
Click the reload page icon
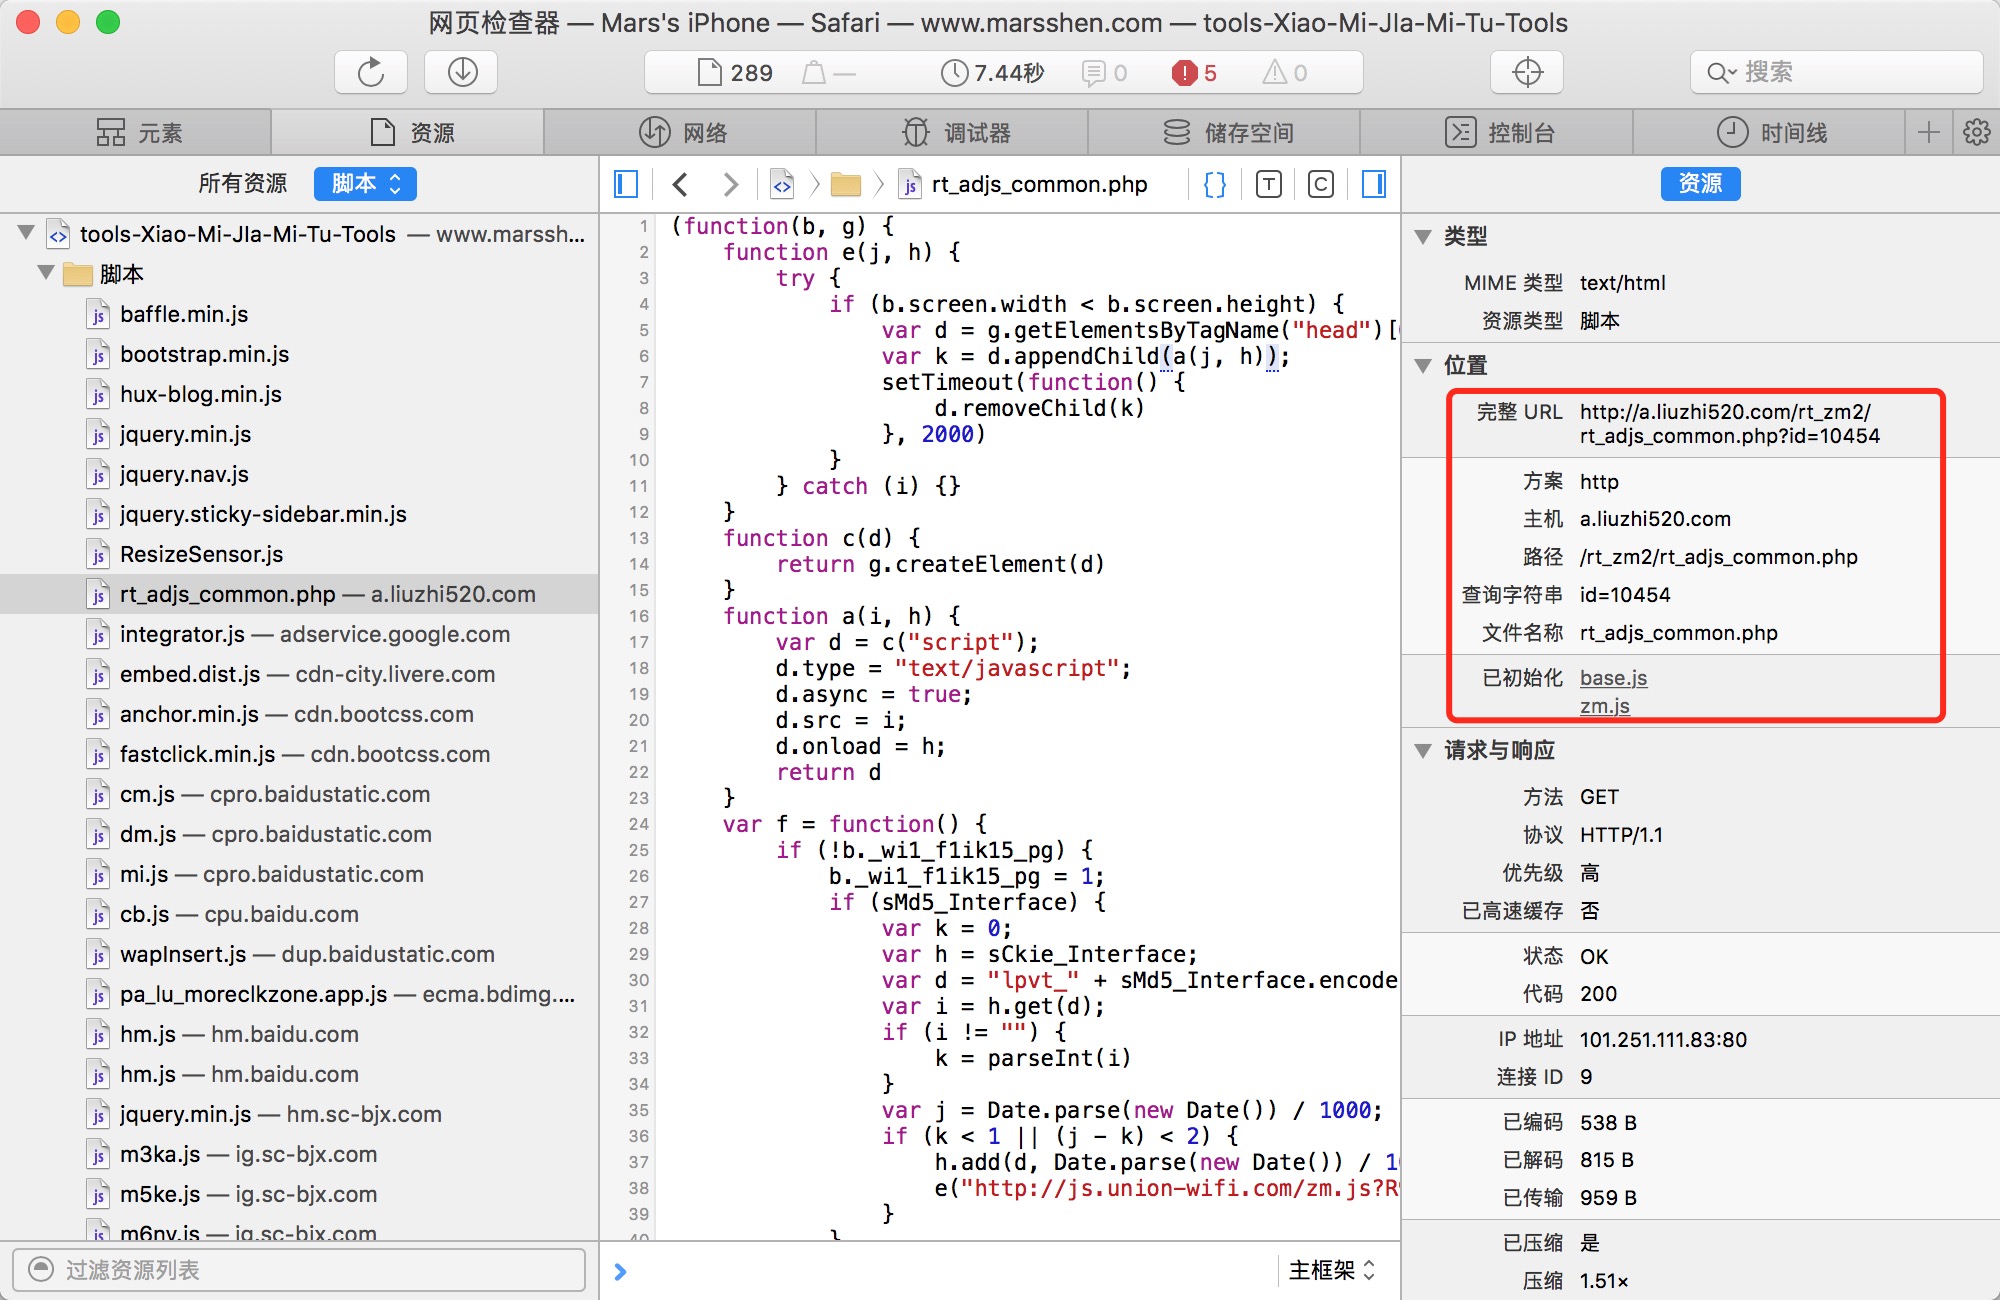371,72
